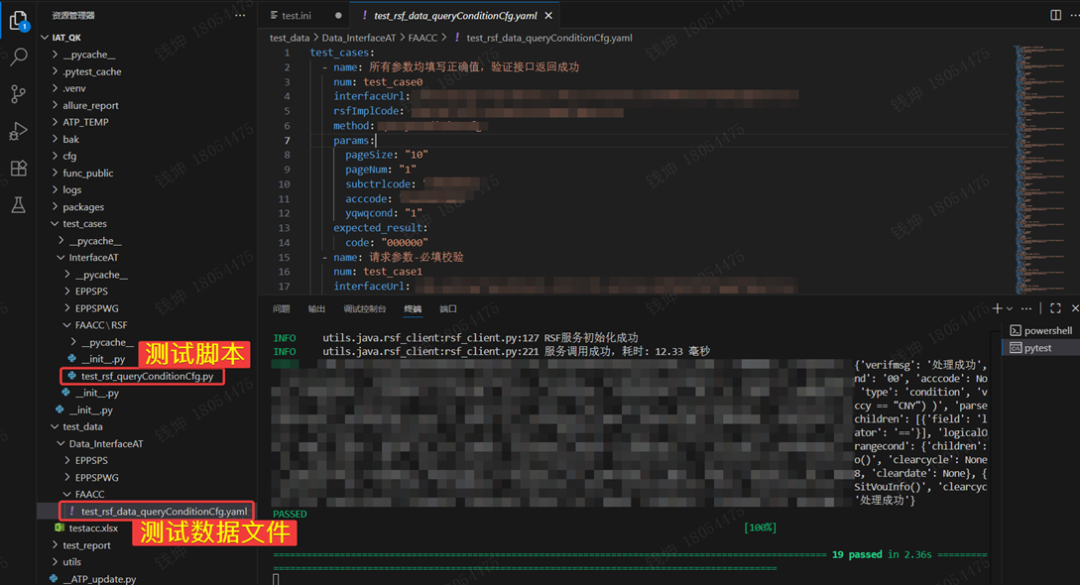This screenshot has height=585, width=1080.
Task: Open the Run and Debug view
Action: (19, 131)
